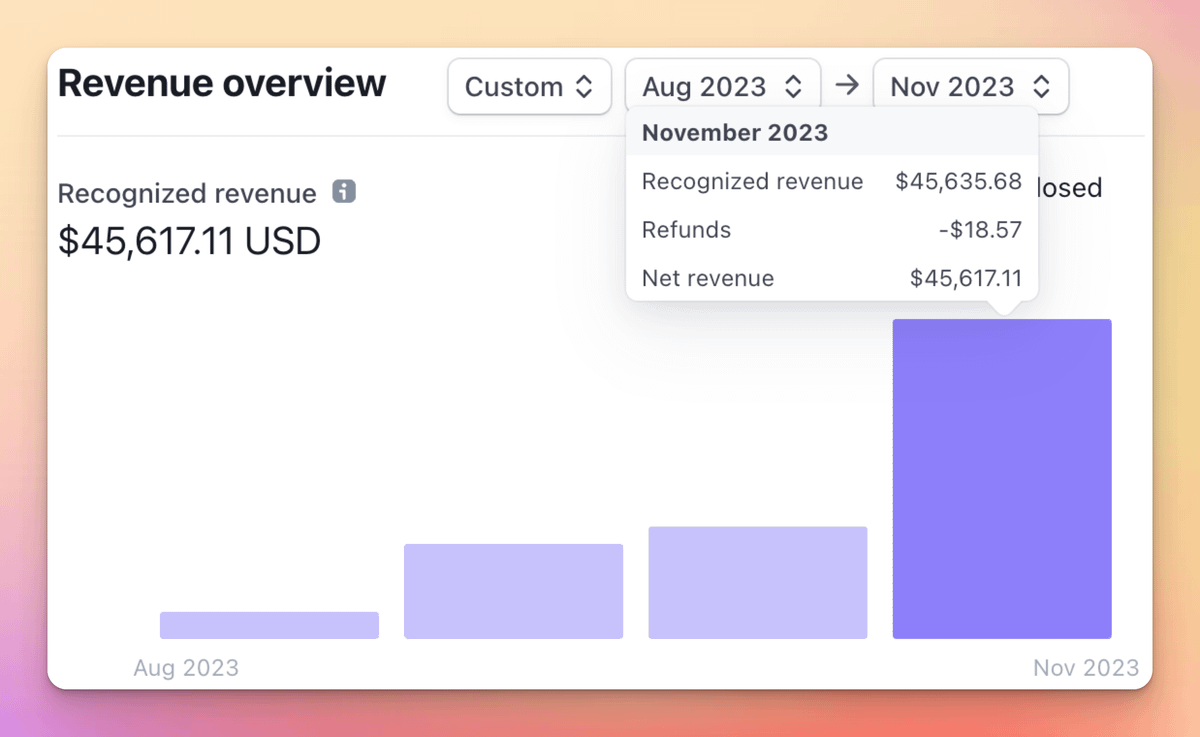Click the $45,617.11 USD revenue figure

pyautogui.click(x=189, y=240)
